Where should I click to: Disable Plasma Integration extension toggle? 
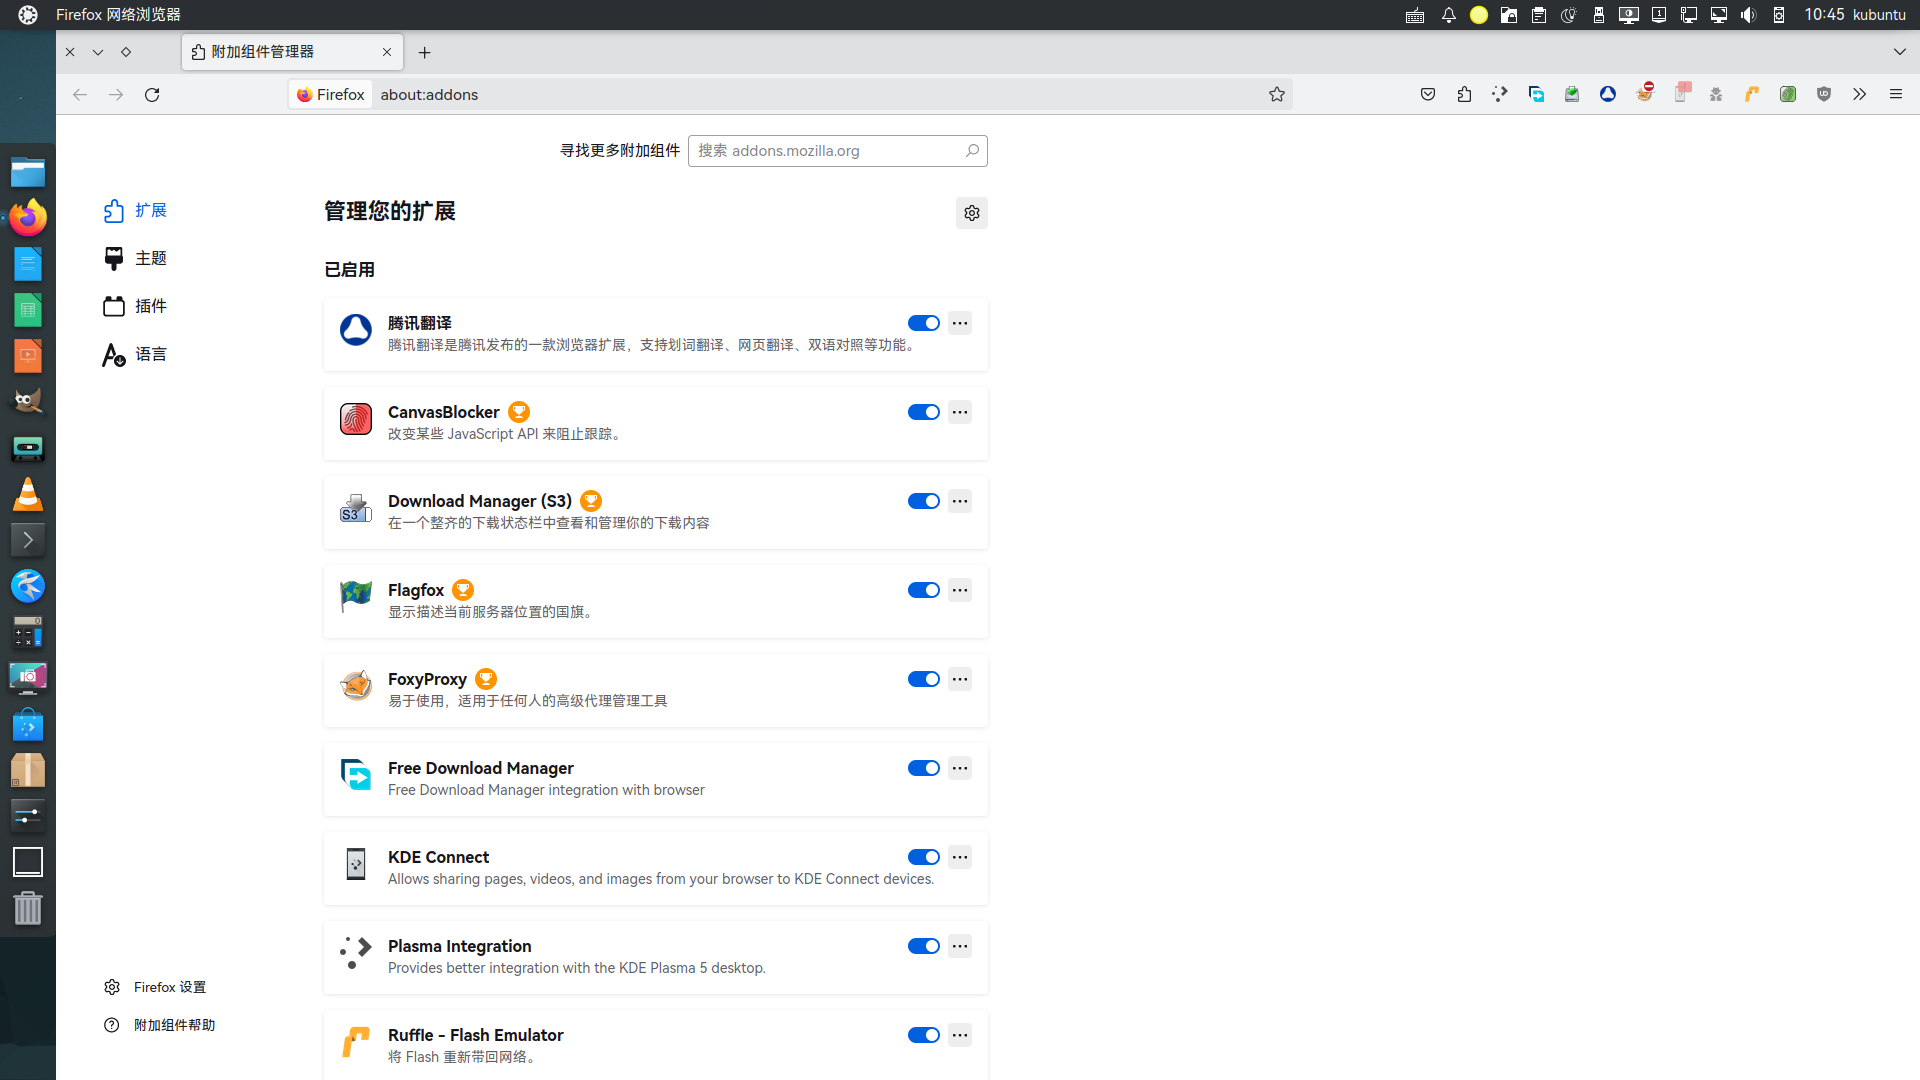pos(924,946)
